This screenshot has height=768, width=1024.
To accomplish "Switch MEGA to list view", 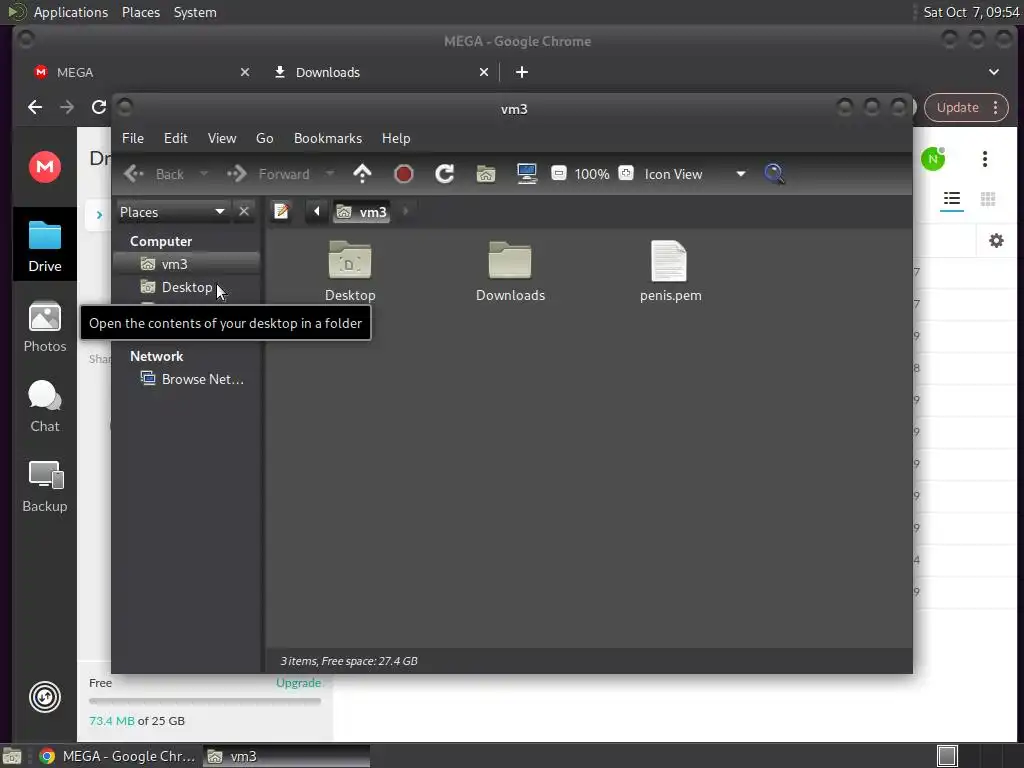I will point(952,199).
